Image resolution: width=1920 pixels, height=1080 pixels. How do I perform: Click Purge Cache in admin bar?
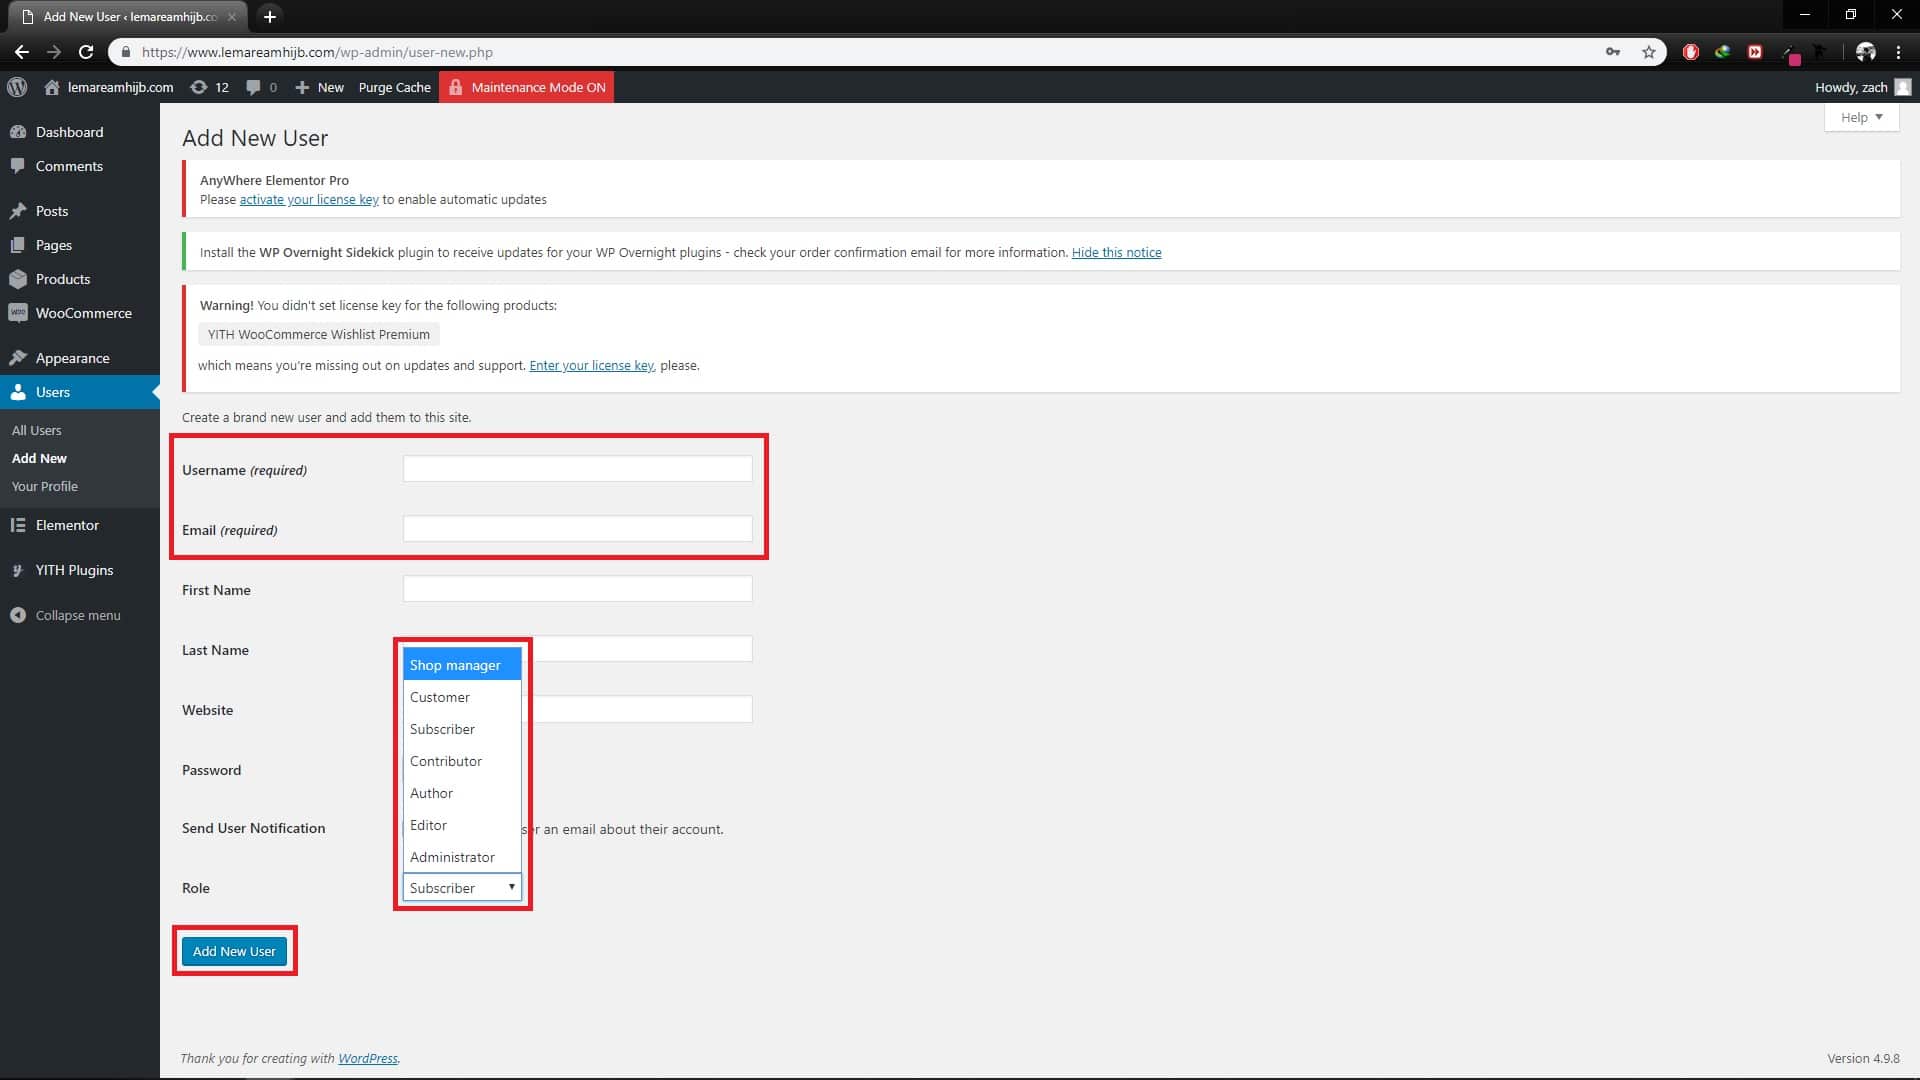coord(394,87)
